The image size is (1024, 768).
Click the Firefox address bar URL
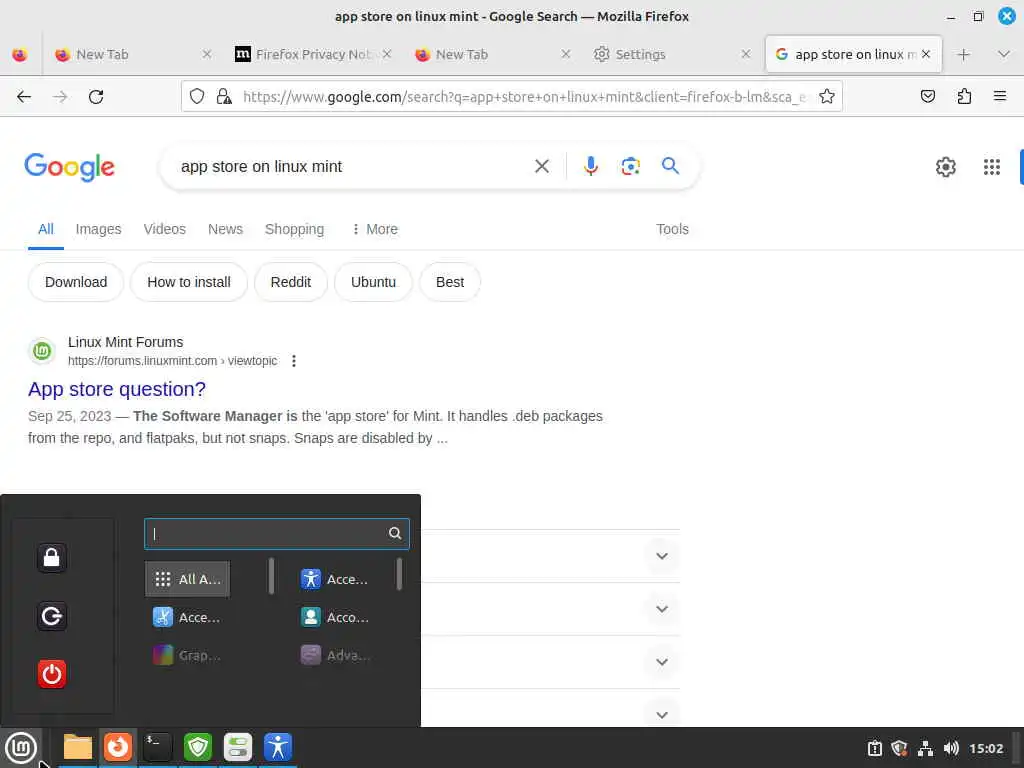pyautogui.click(x=525, y=97)
